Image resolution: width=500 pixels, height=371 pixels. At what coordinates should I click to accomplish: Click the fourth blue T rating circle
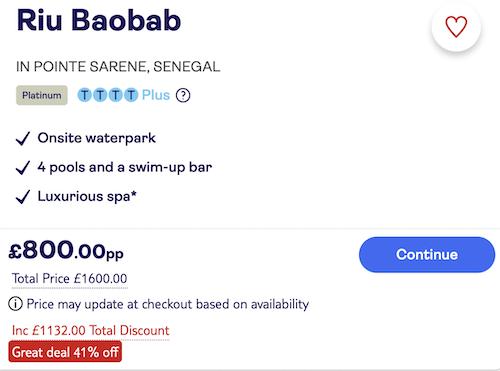click(131, 95)
